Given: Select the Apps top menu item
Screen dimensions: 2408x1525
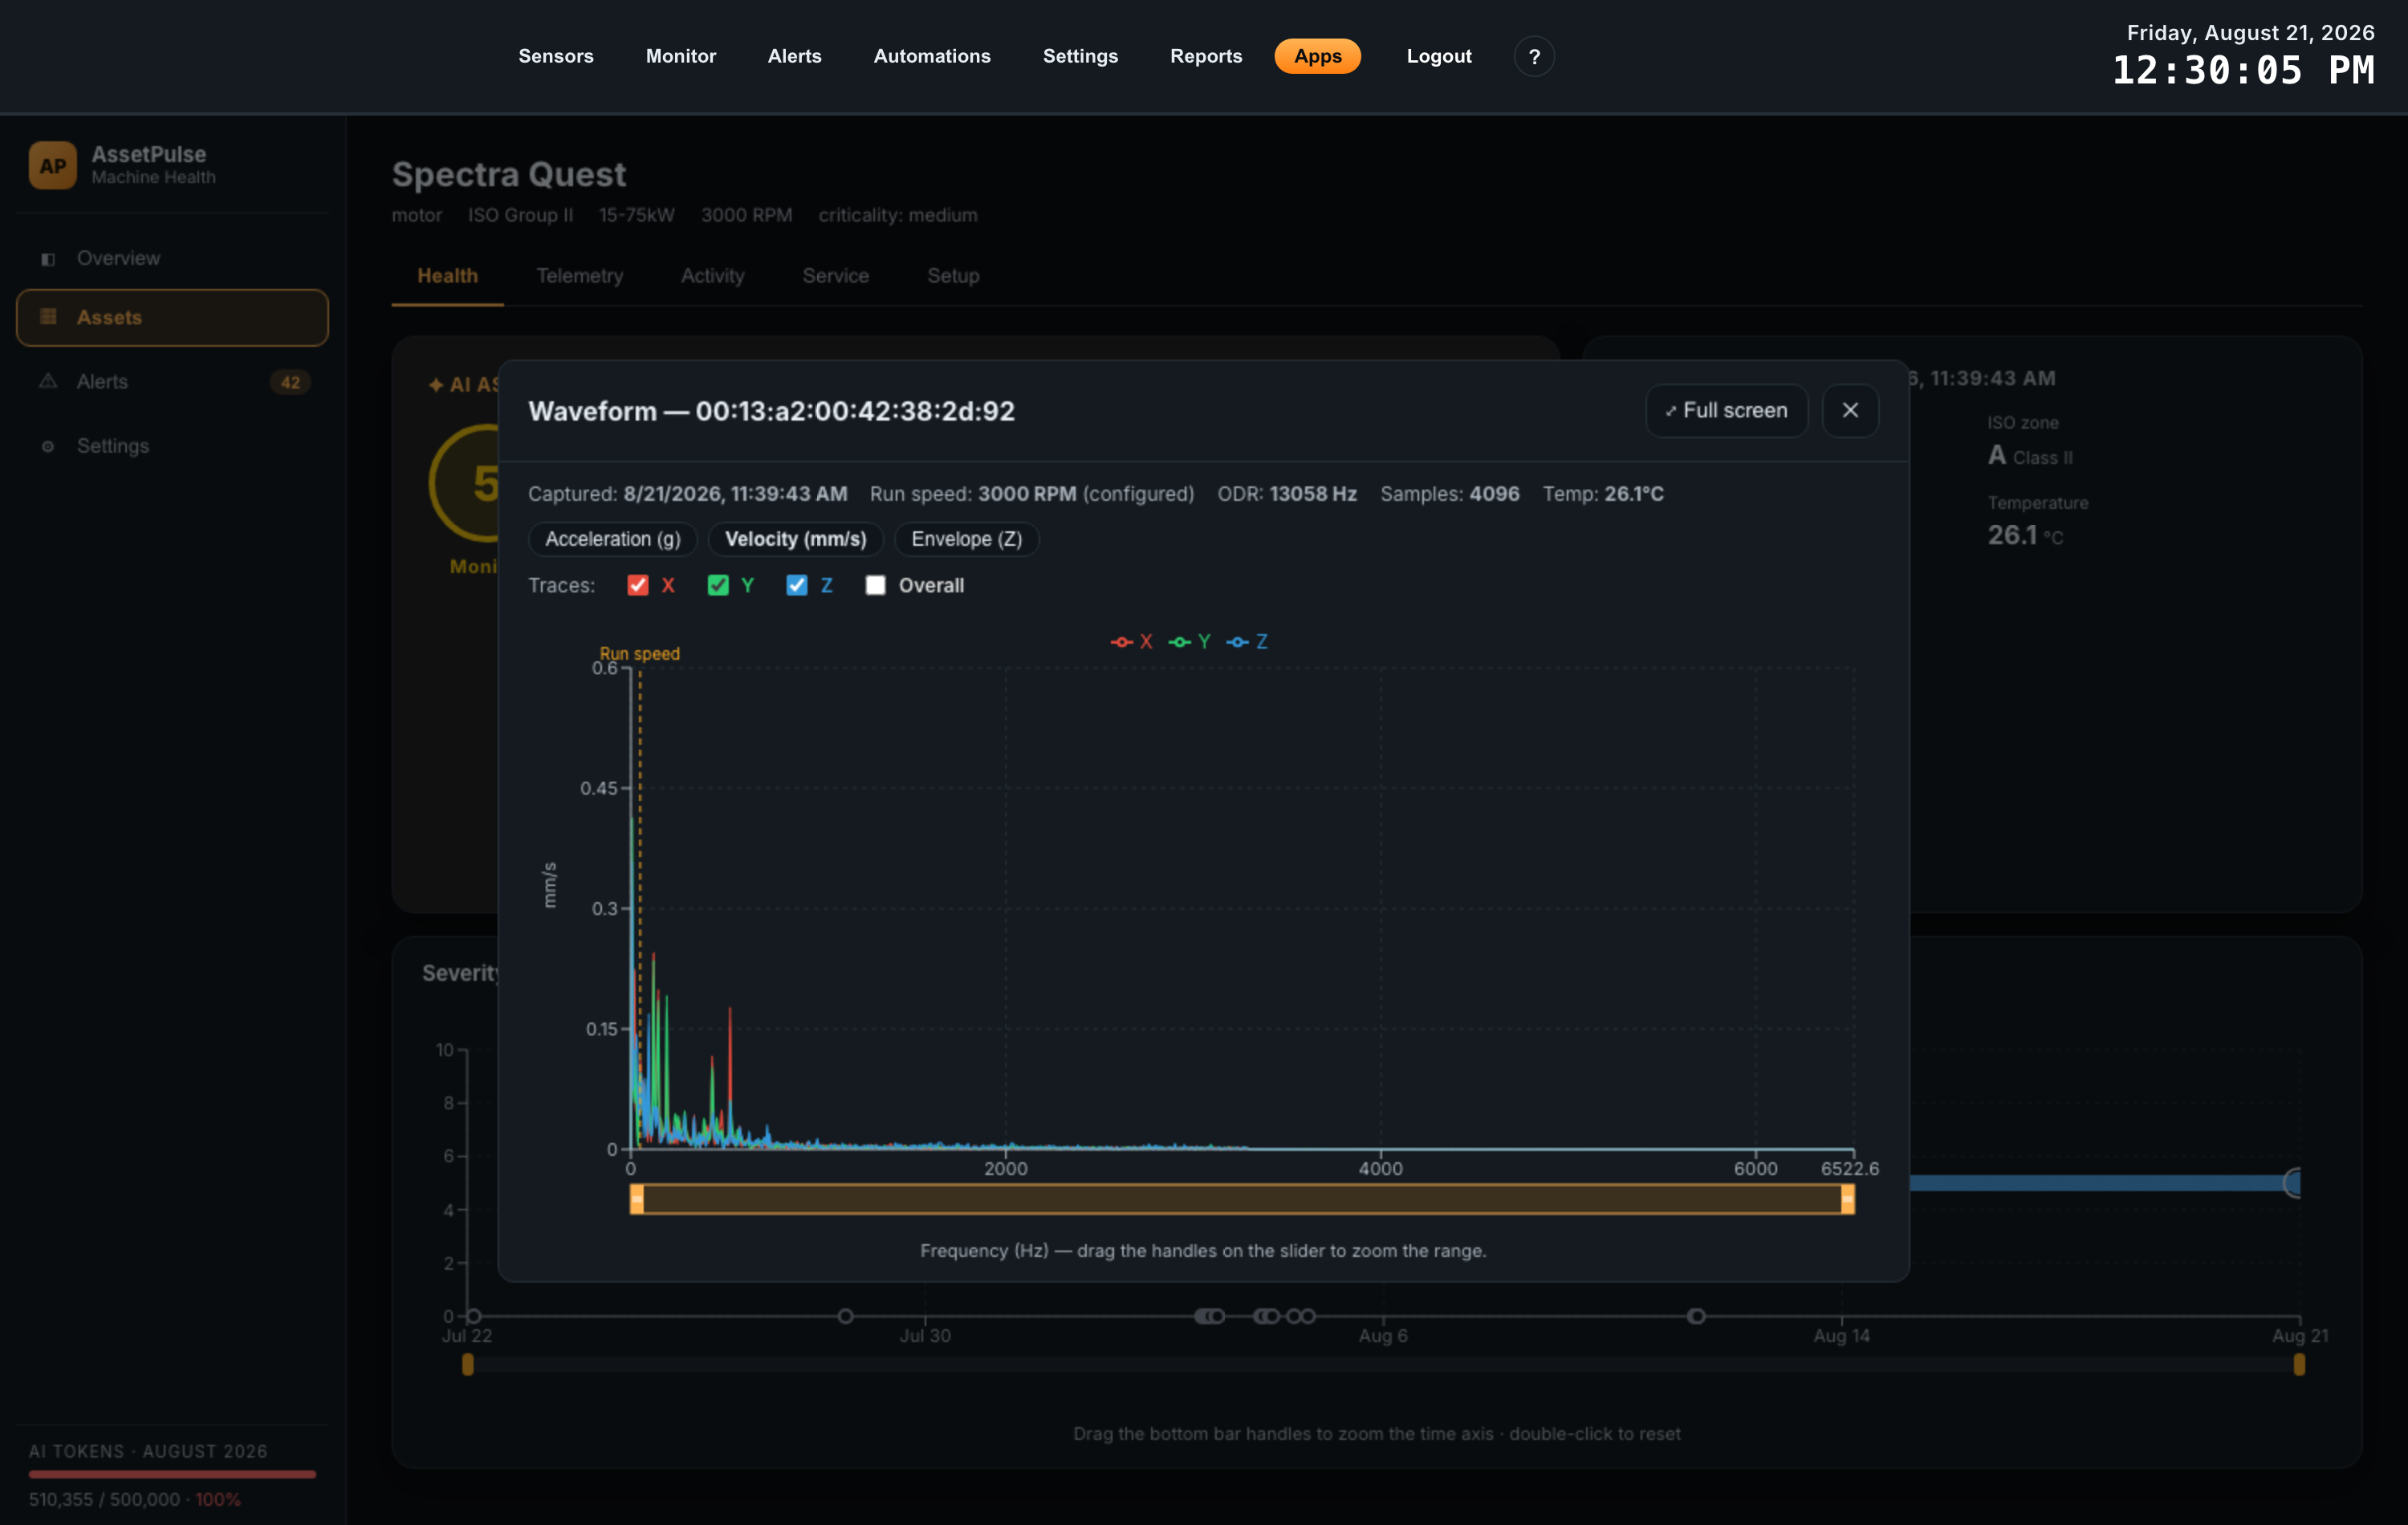Looking at the screenshot, I should click(1317, 56).
